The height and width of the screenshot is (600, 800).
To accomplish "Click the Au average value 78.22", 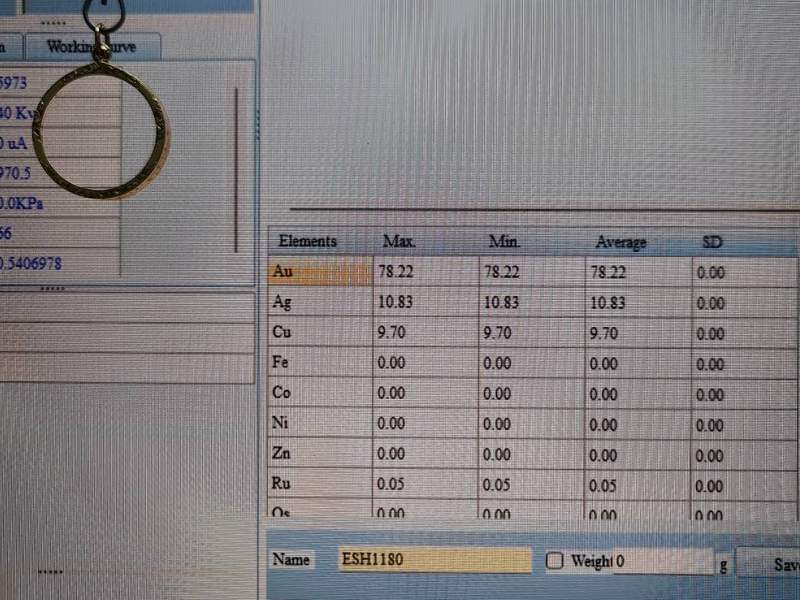I will 609,272.
